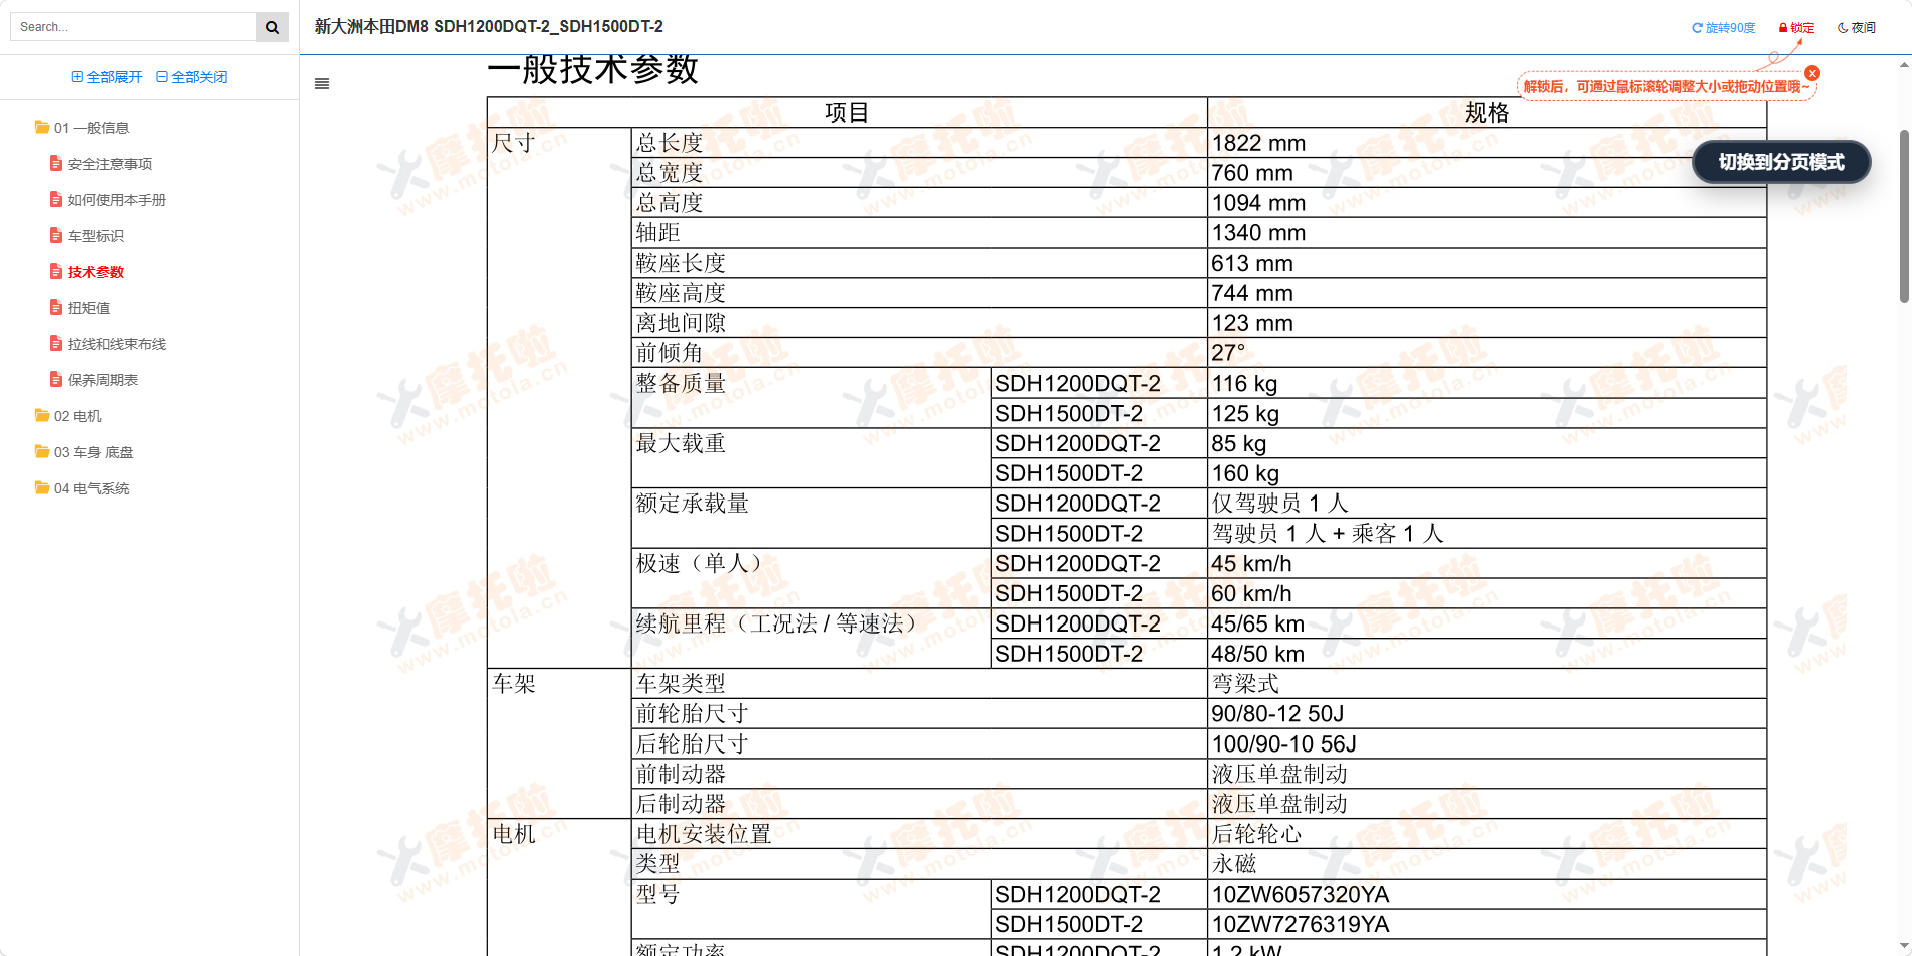Switch viewer to night mode

1855,27
